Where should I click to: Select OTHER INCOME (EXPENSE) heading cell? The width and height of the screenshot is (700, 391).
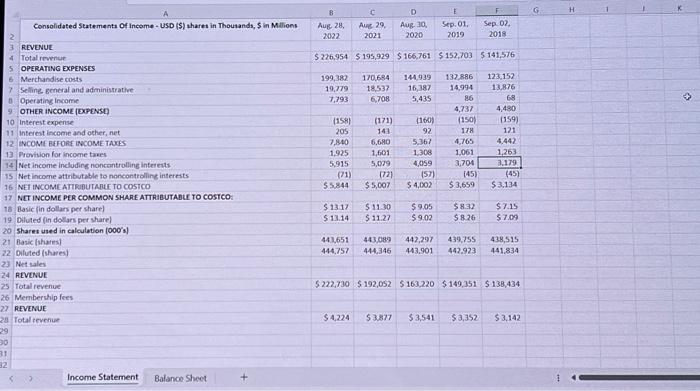pos(64,111)
